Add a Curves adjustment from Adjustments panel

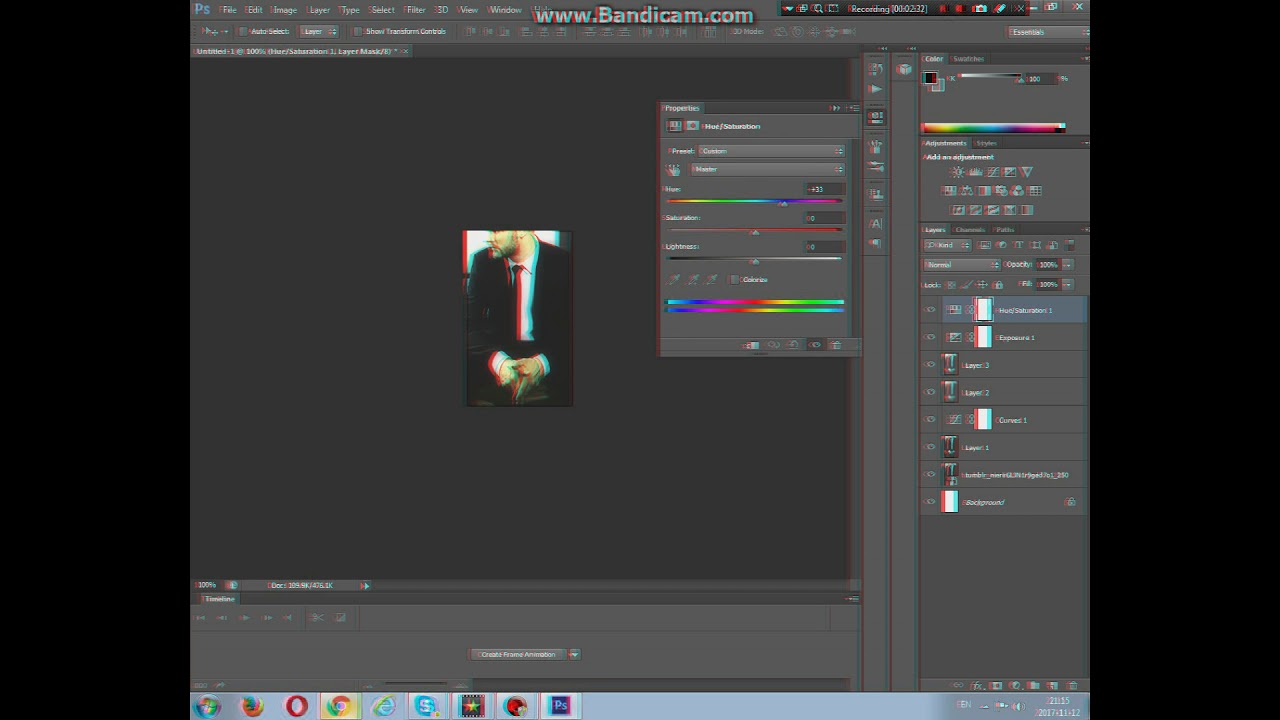coord(992,172)
